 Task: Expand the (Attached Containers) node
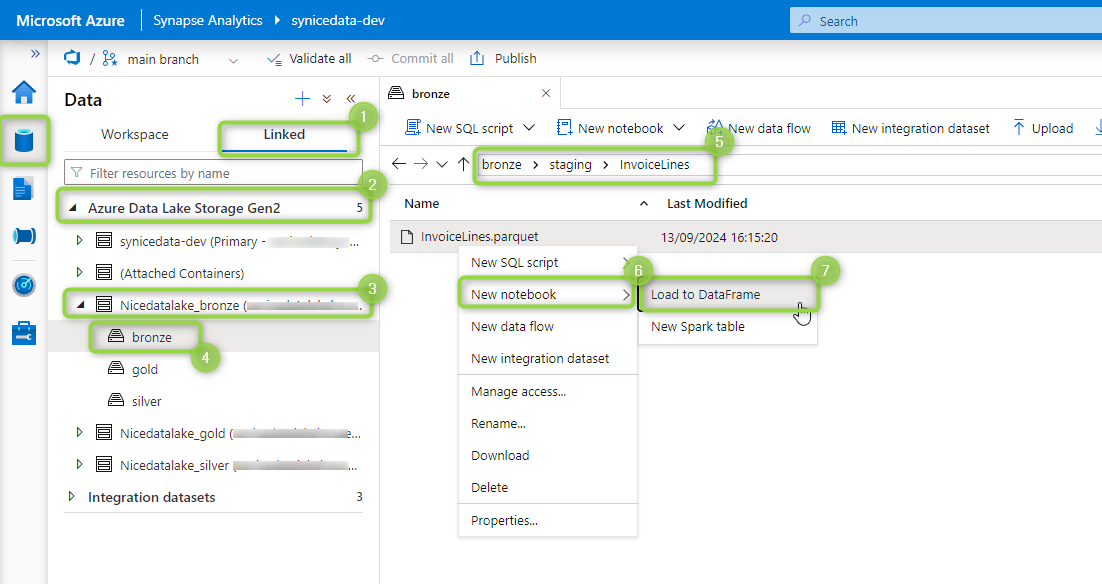point(79,272)
